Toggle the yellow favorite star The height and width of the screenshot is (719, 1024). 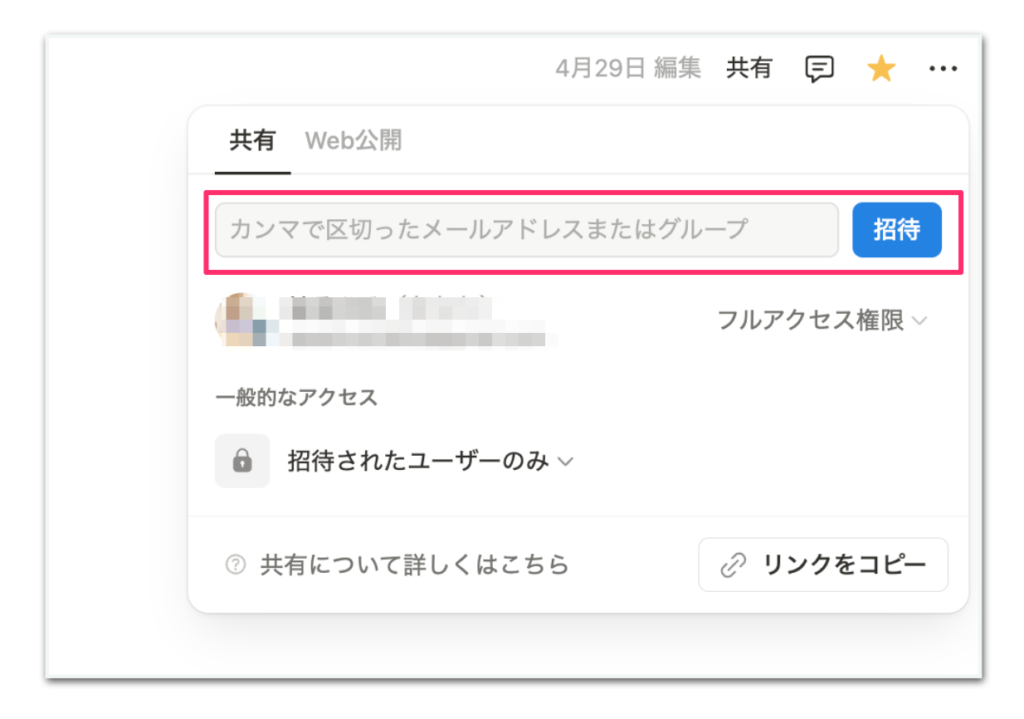click(881, 68)
